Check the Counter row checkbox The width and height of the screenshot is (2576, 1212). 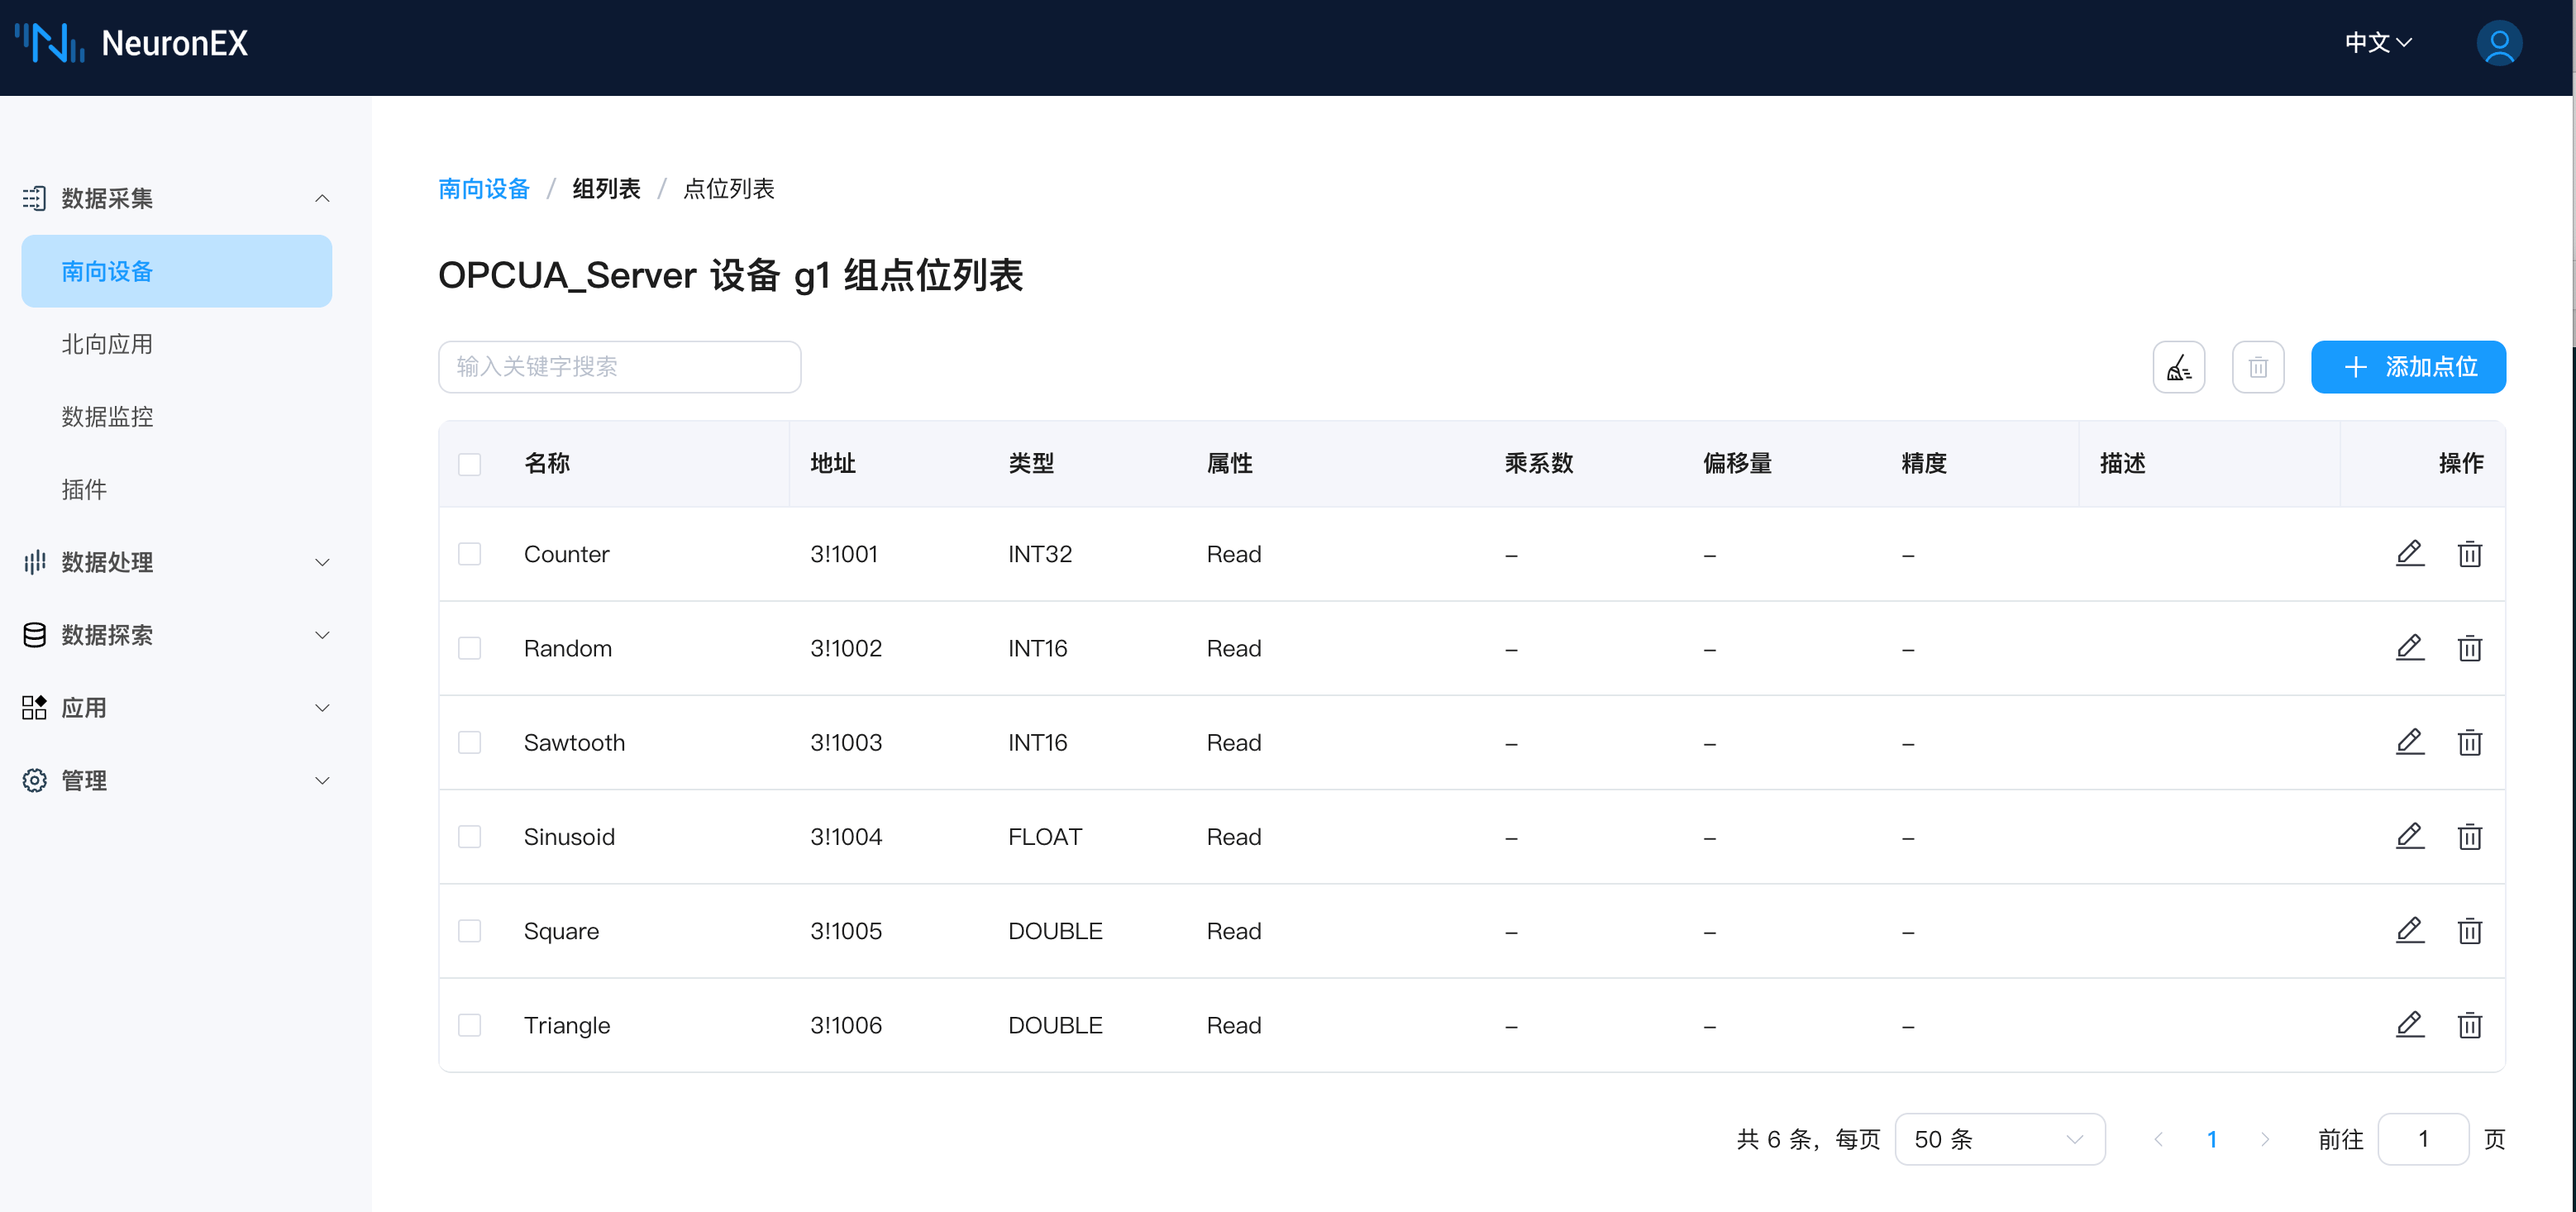coord(469,554)
